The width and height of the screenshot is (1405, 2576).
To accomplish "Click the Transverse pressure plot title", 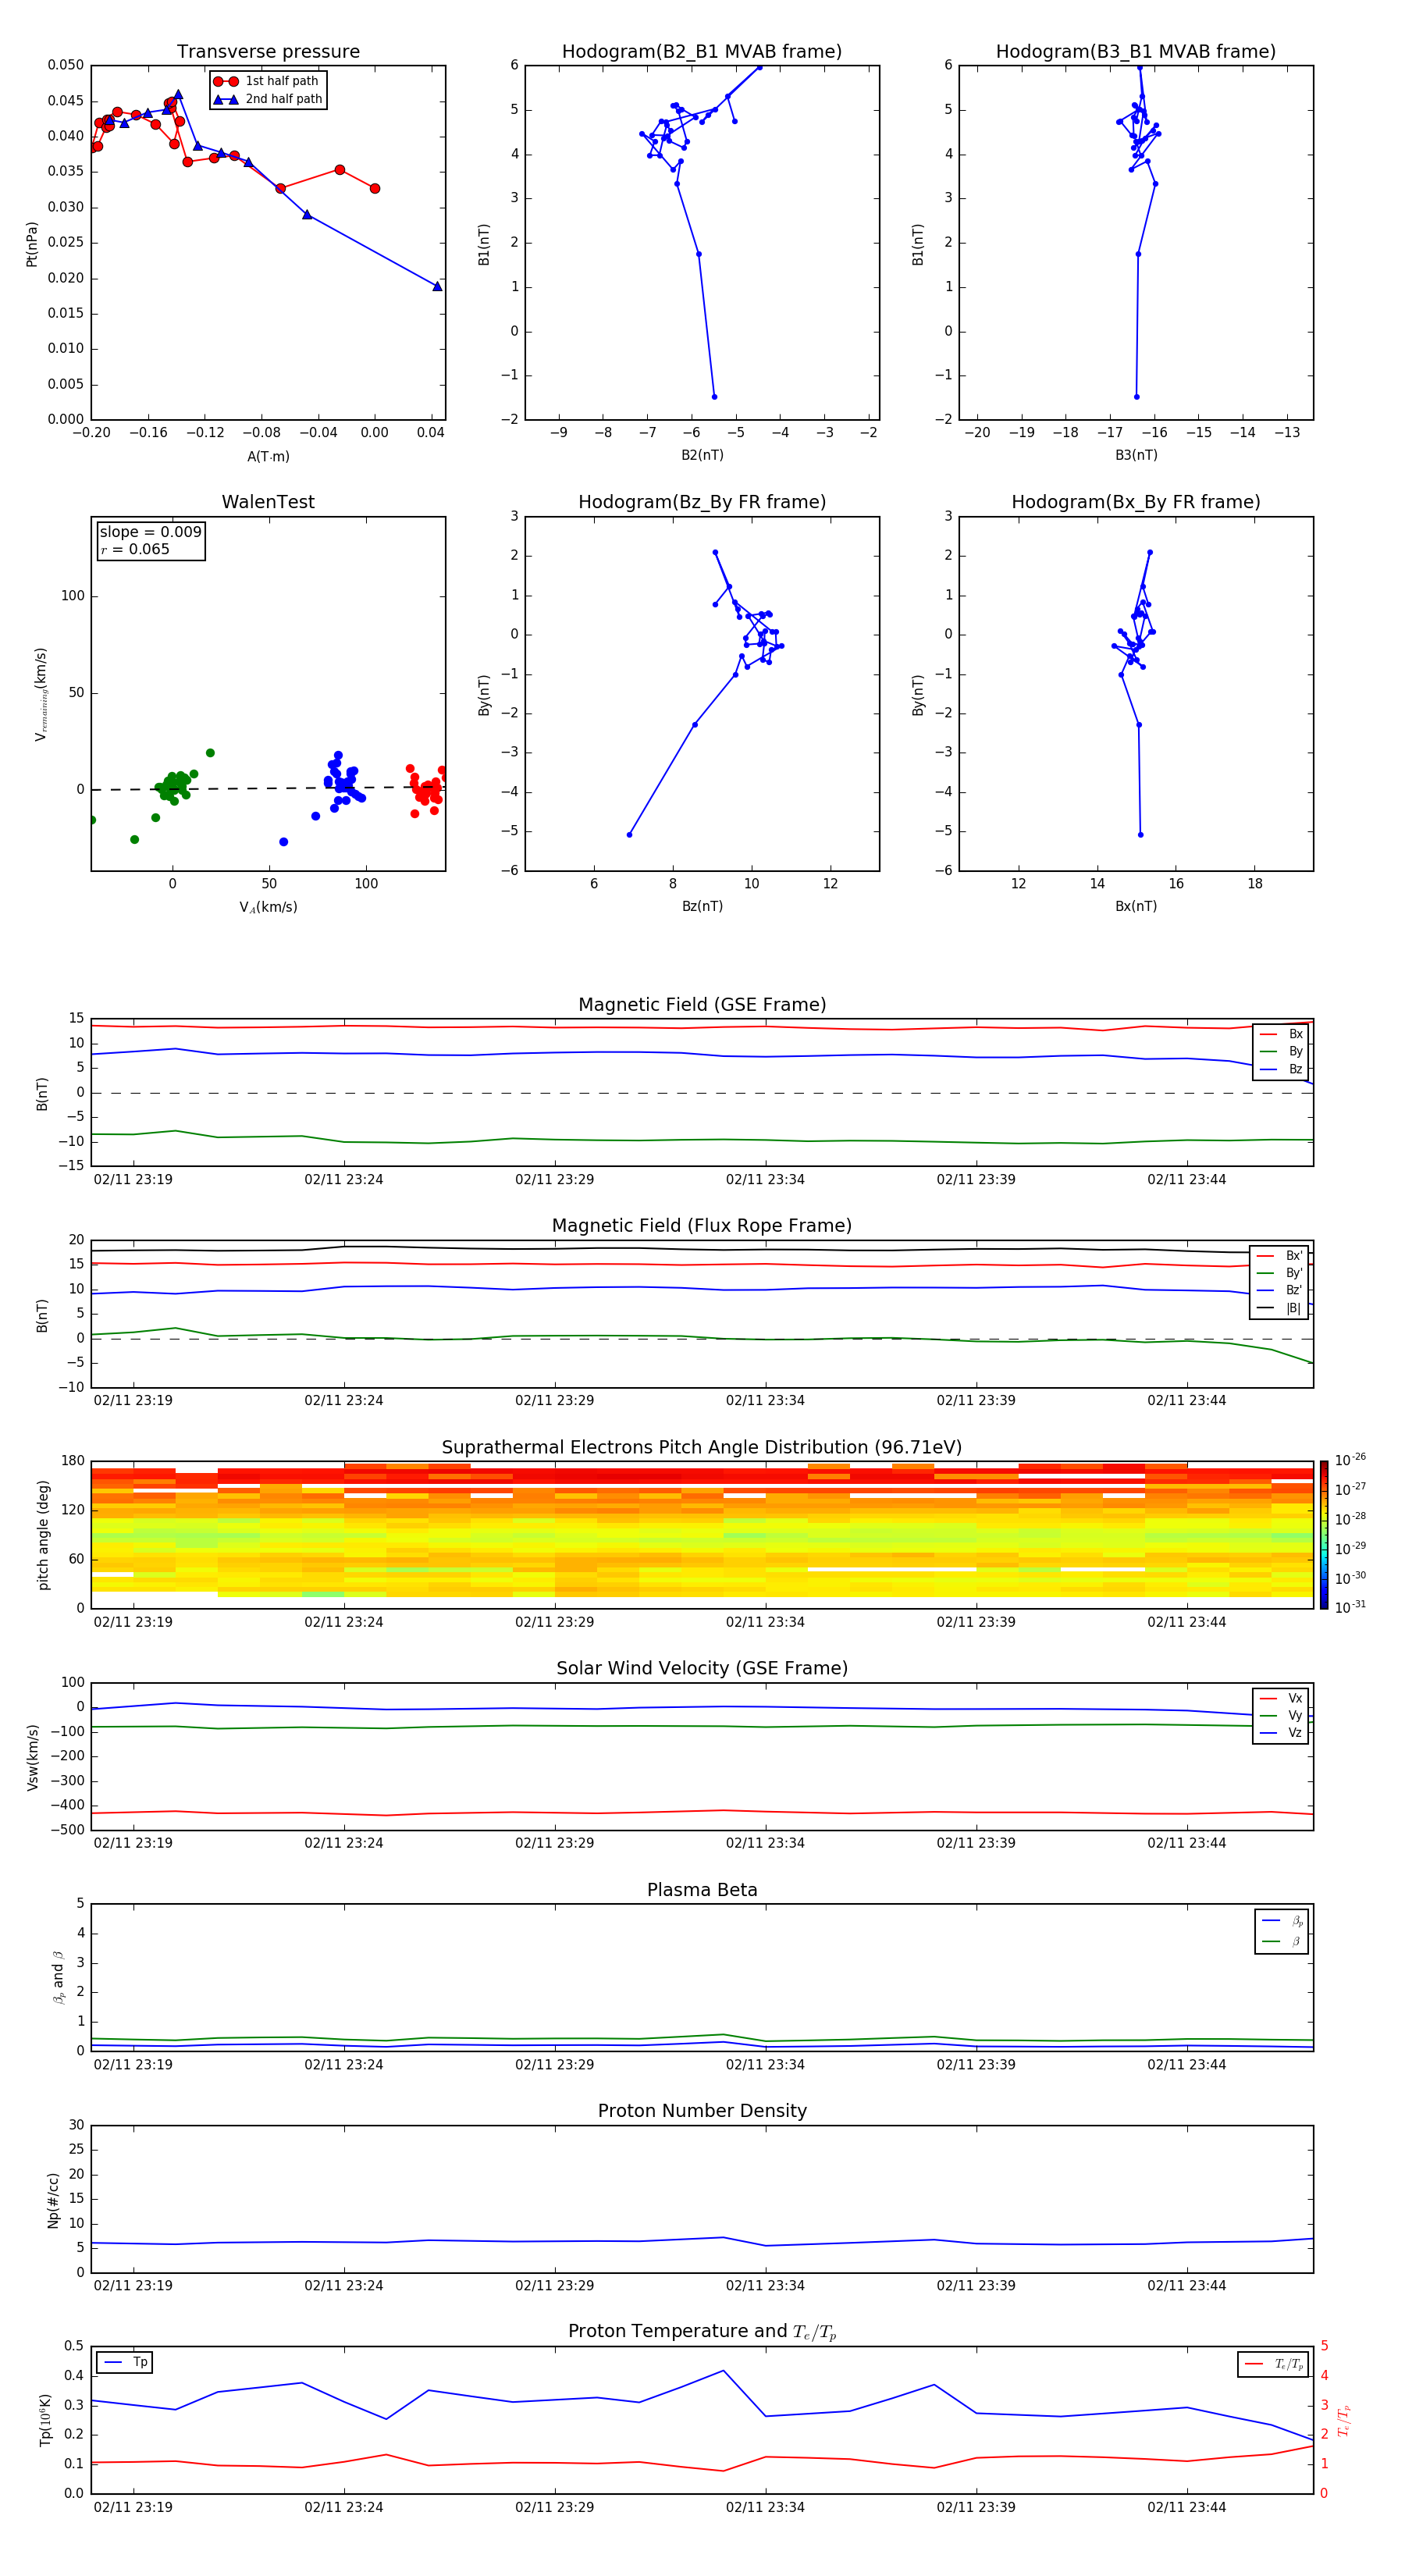I will (268, 52).
